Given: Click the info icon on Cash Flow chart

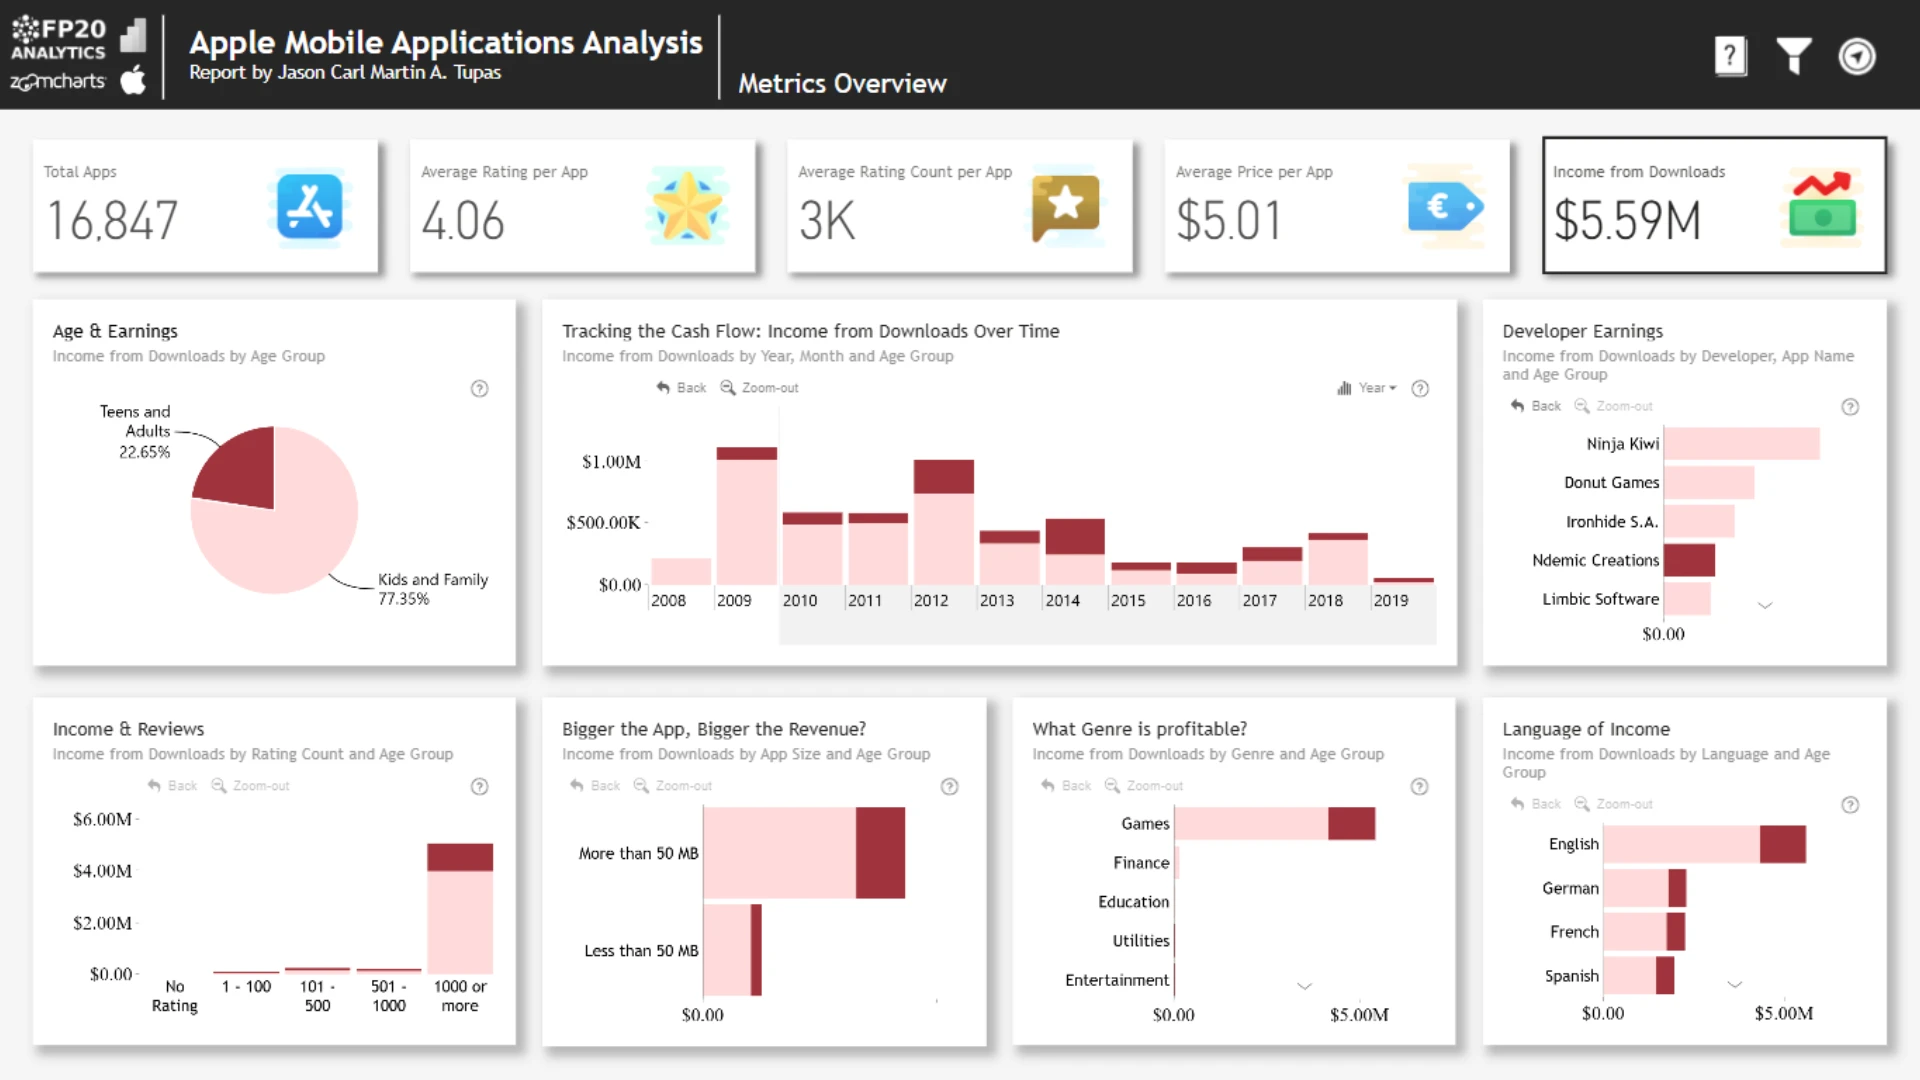Looking at the screenshot, I should point(1420,389).
